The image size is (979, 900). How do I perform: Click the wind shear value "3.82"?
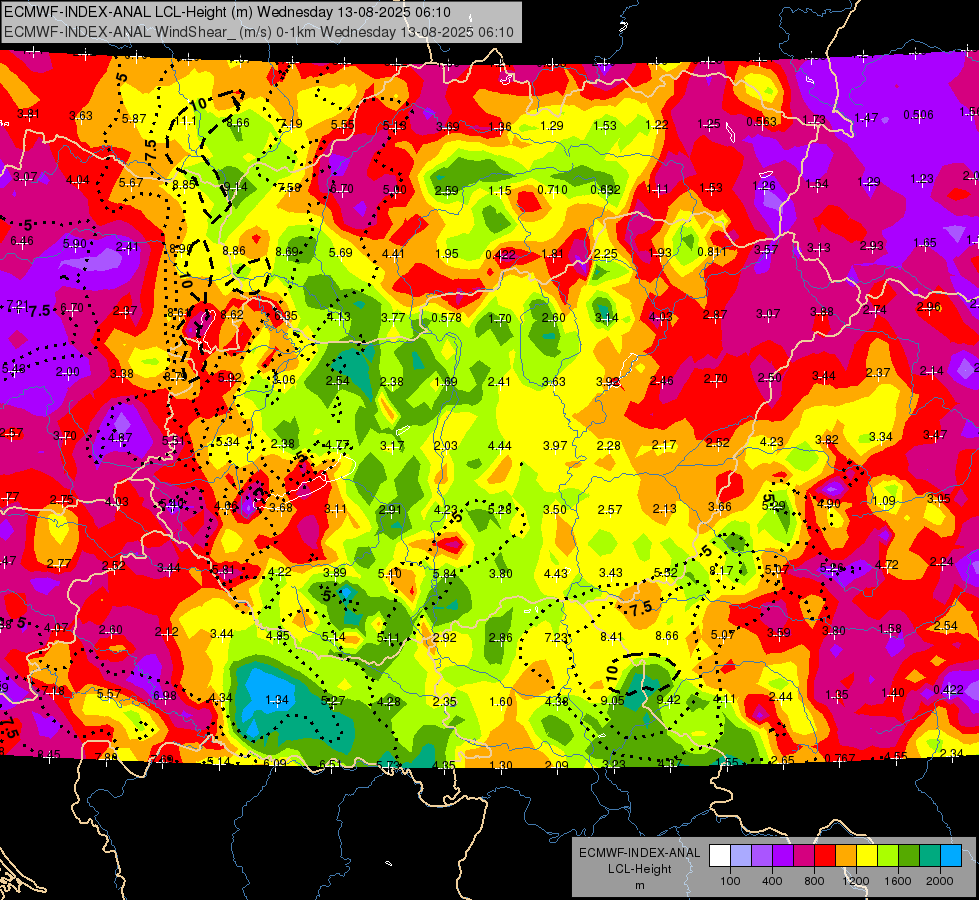(827, 440)
